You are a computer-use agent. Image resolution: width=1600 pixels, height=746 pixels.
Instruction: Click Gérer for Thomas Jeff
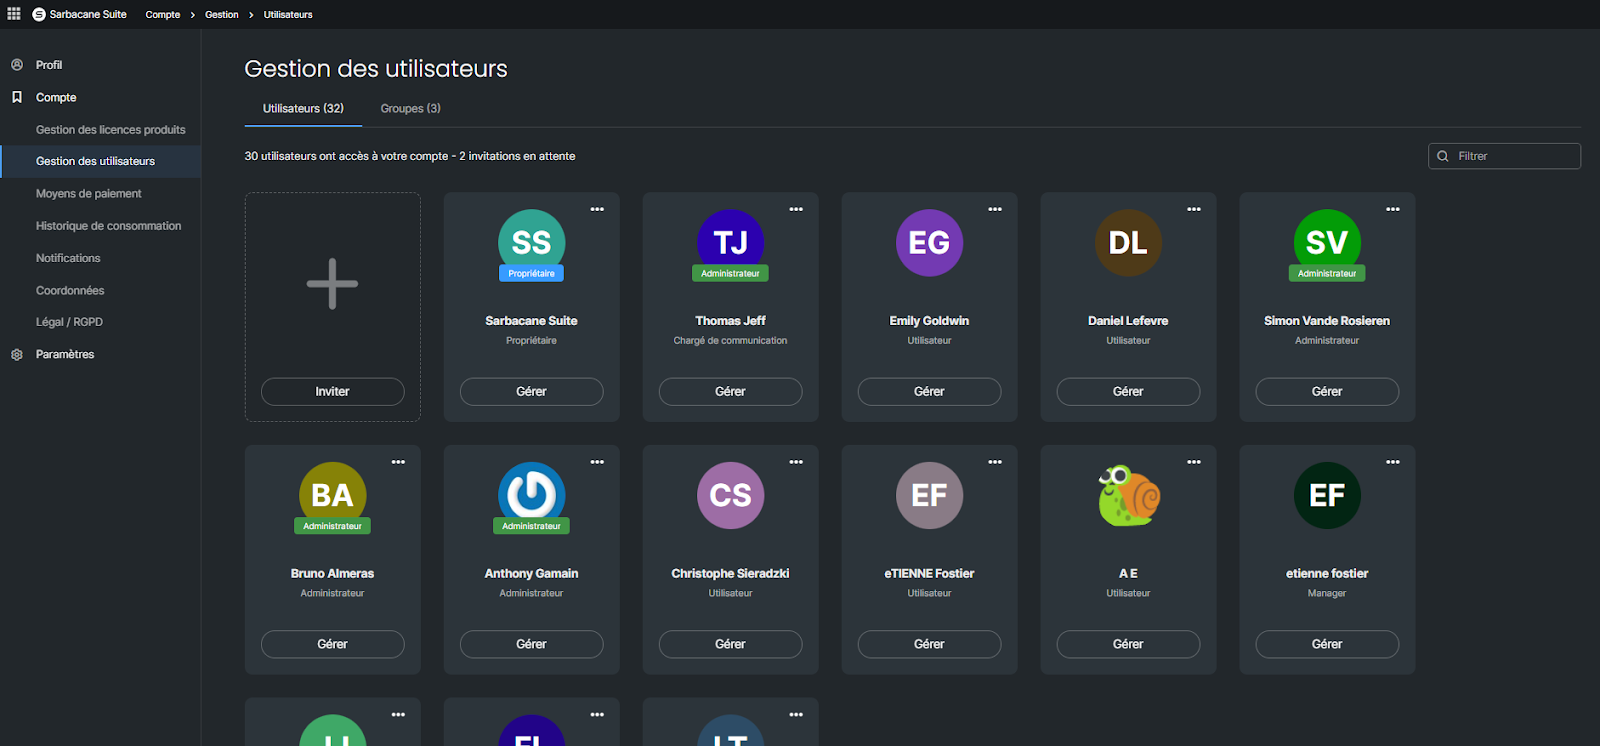[730, 392]
